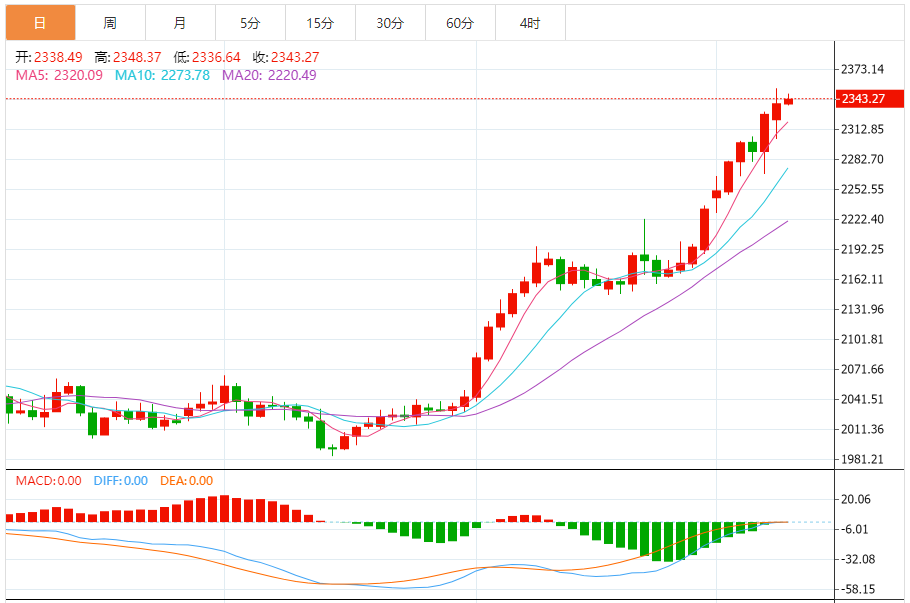Click the MA10: 2273.78 indicator label

click(162, 75)
